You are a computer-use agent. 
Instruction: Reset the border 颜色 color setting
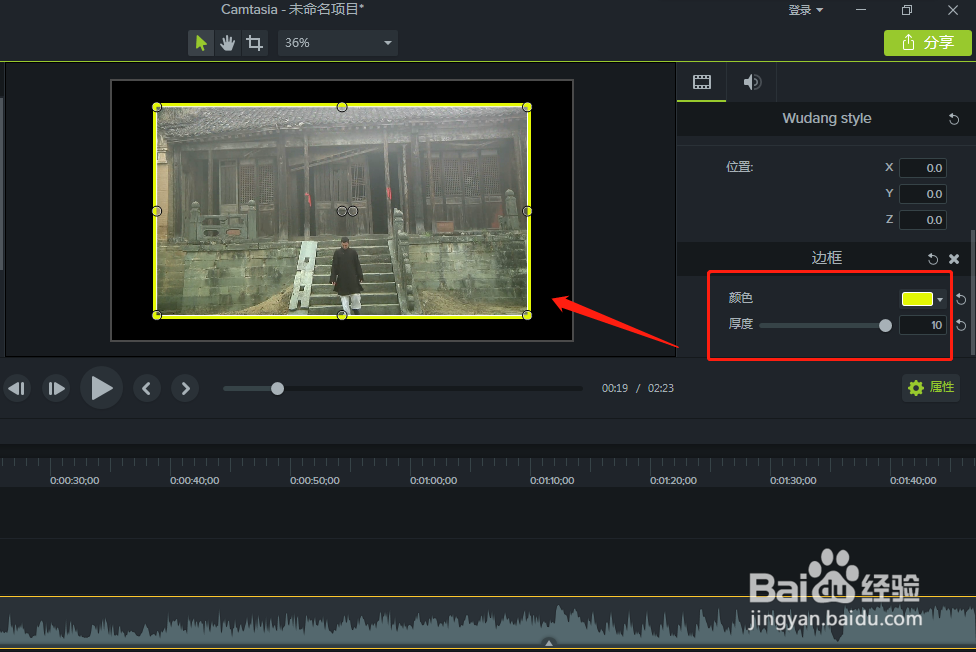pos(959,297)
